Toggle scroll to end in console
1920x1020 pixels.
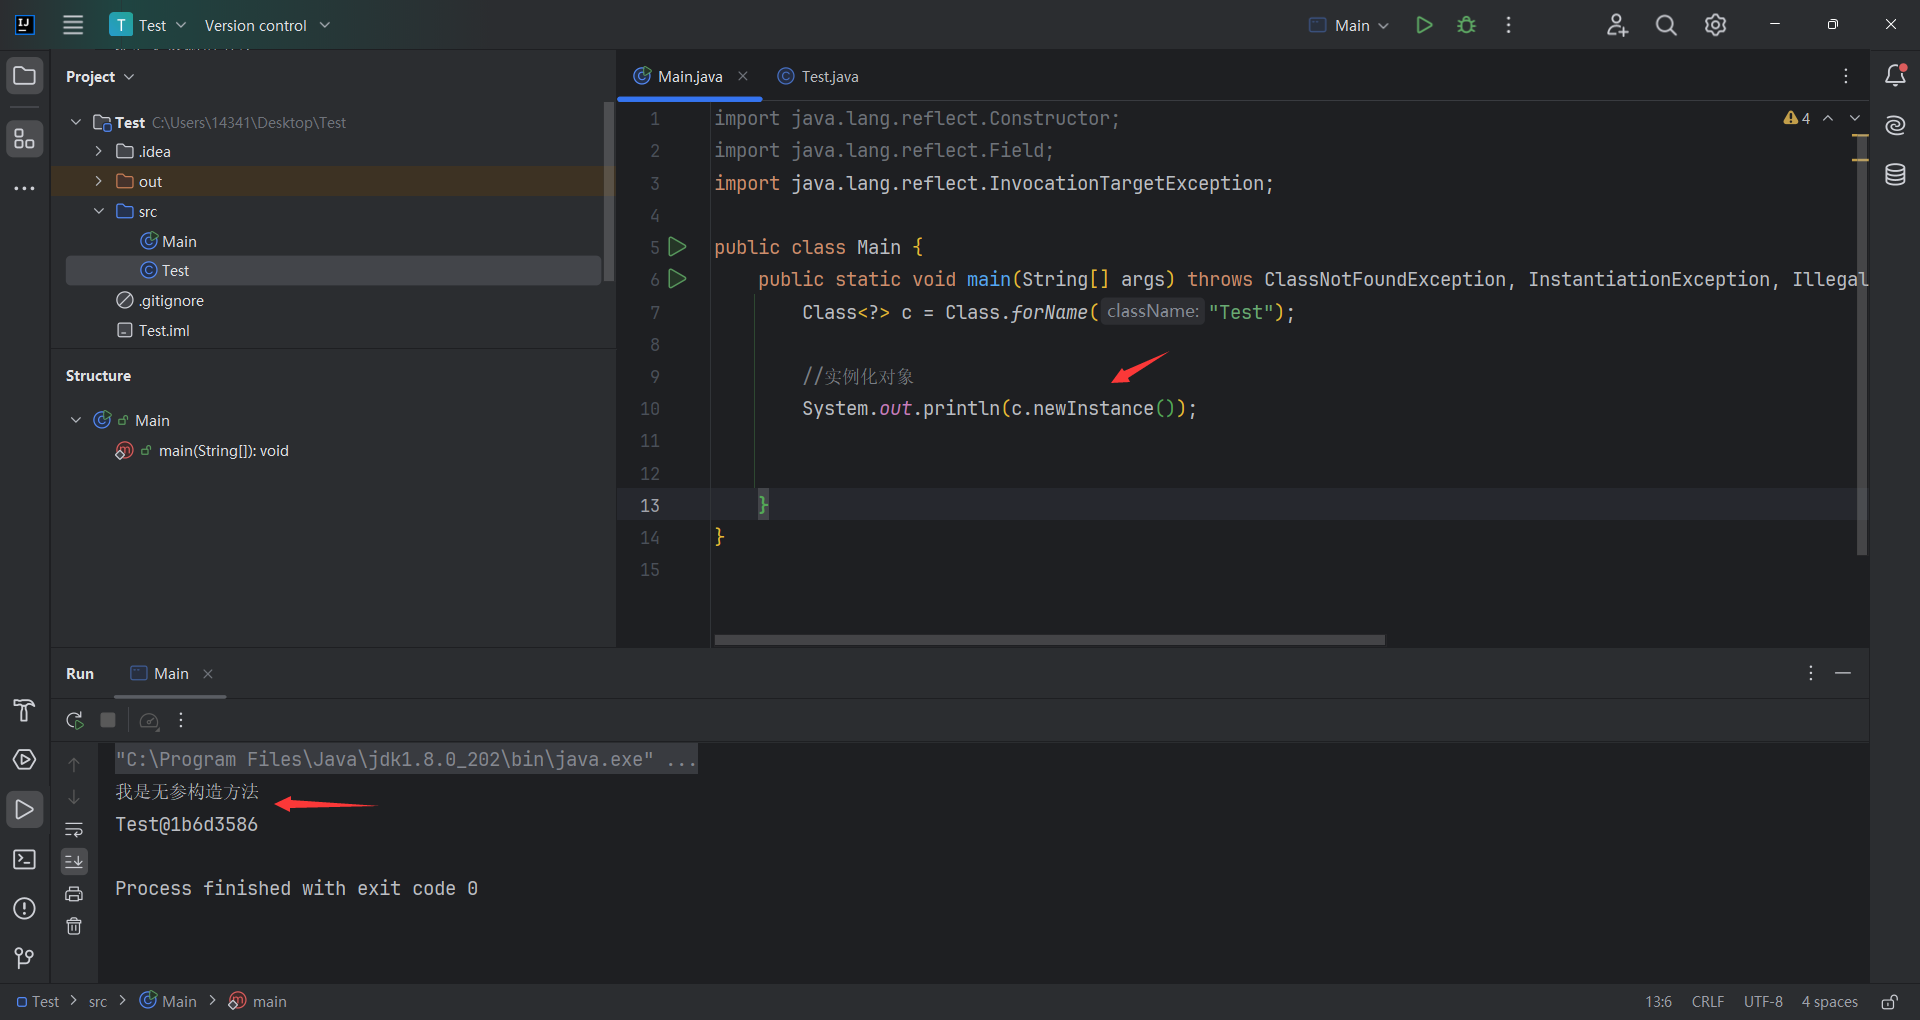point(74,861)
